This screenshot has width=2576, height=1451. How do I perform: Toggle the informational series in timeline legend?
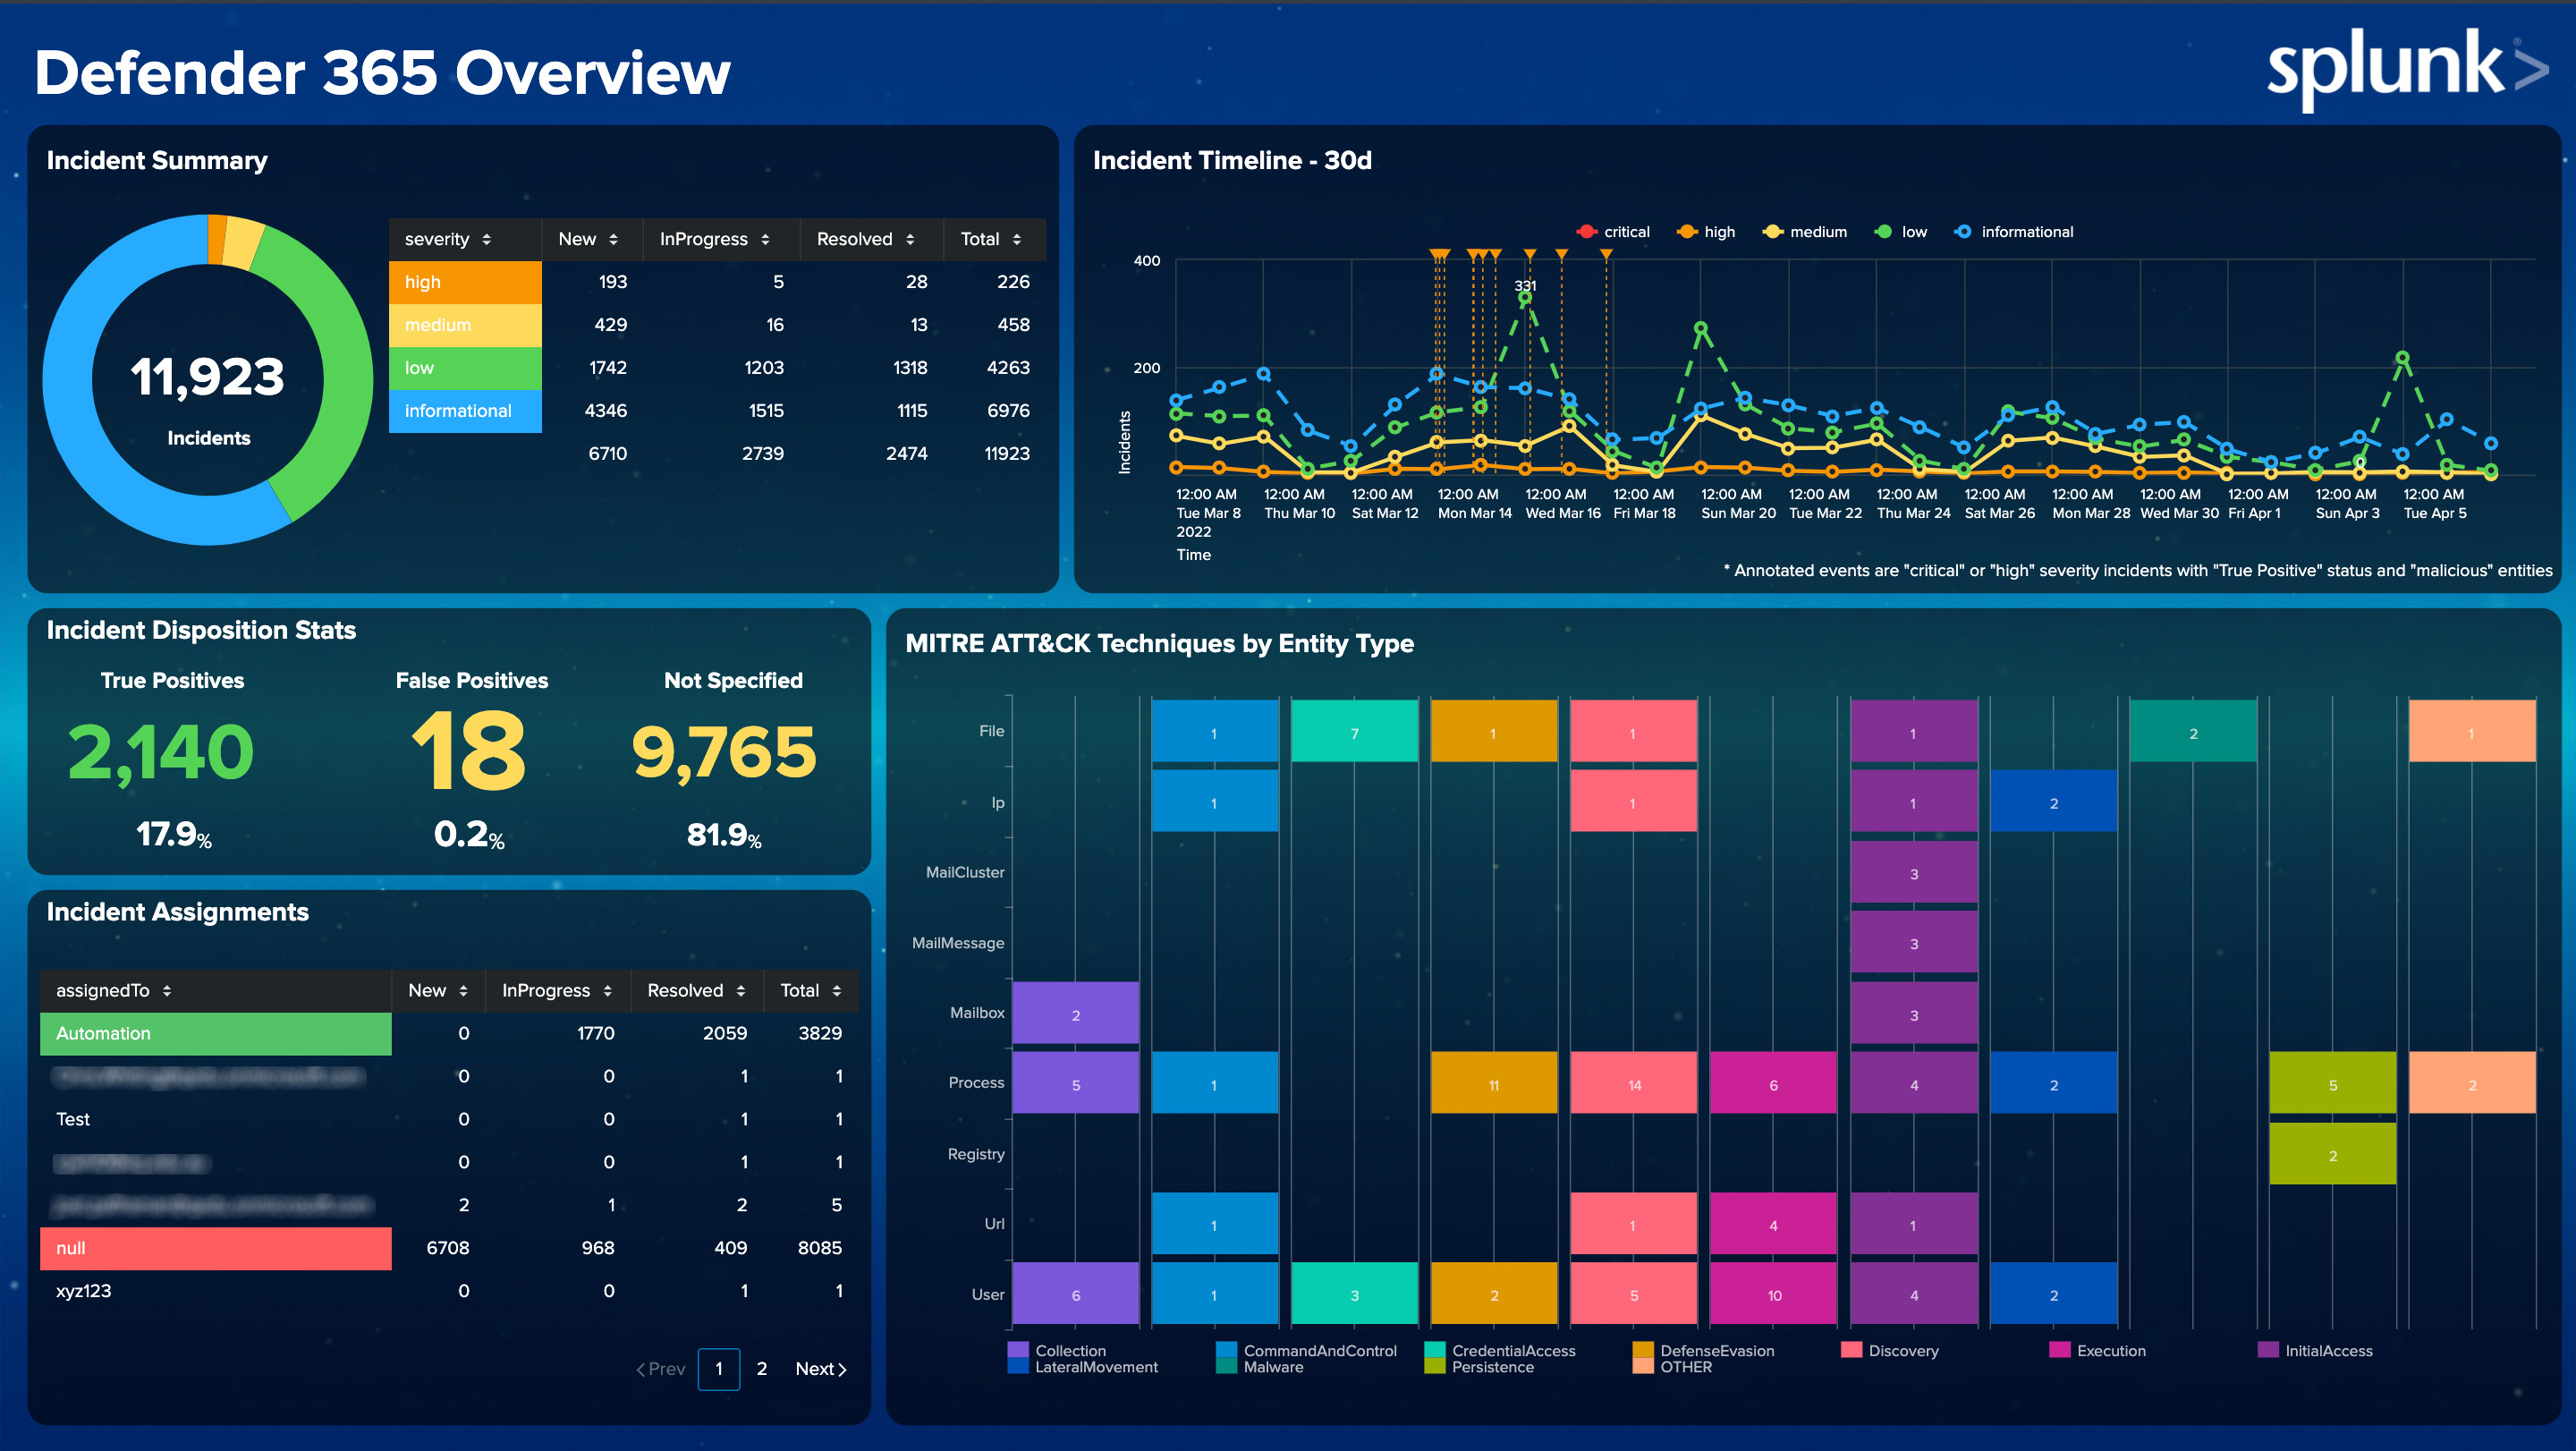2014,232
